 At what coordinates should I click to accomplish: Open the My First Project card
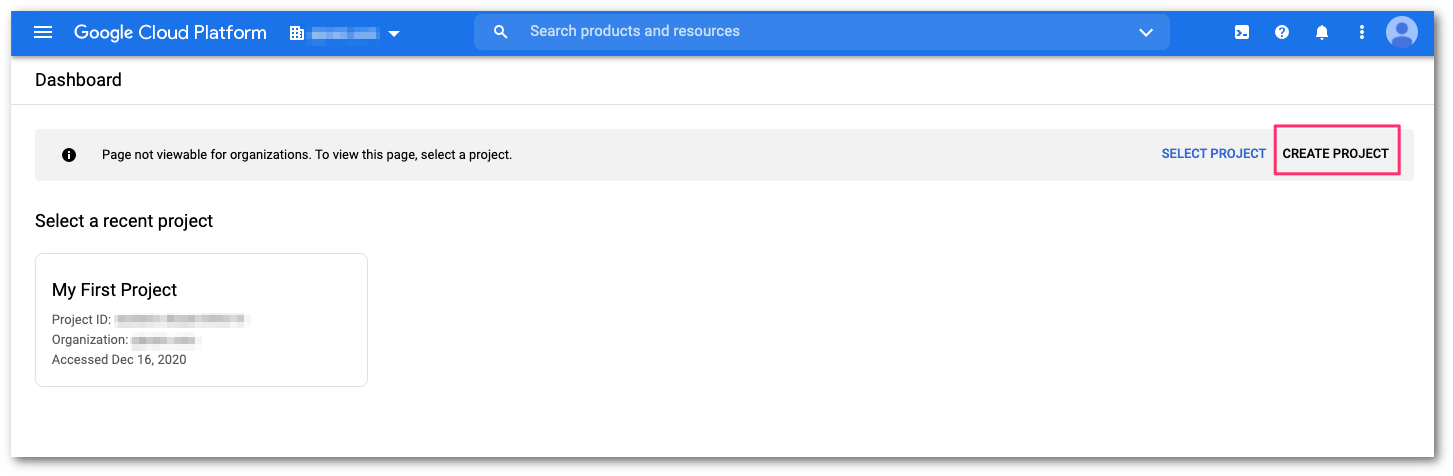(x=201, y=319)
